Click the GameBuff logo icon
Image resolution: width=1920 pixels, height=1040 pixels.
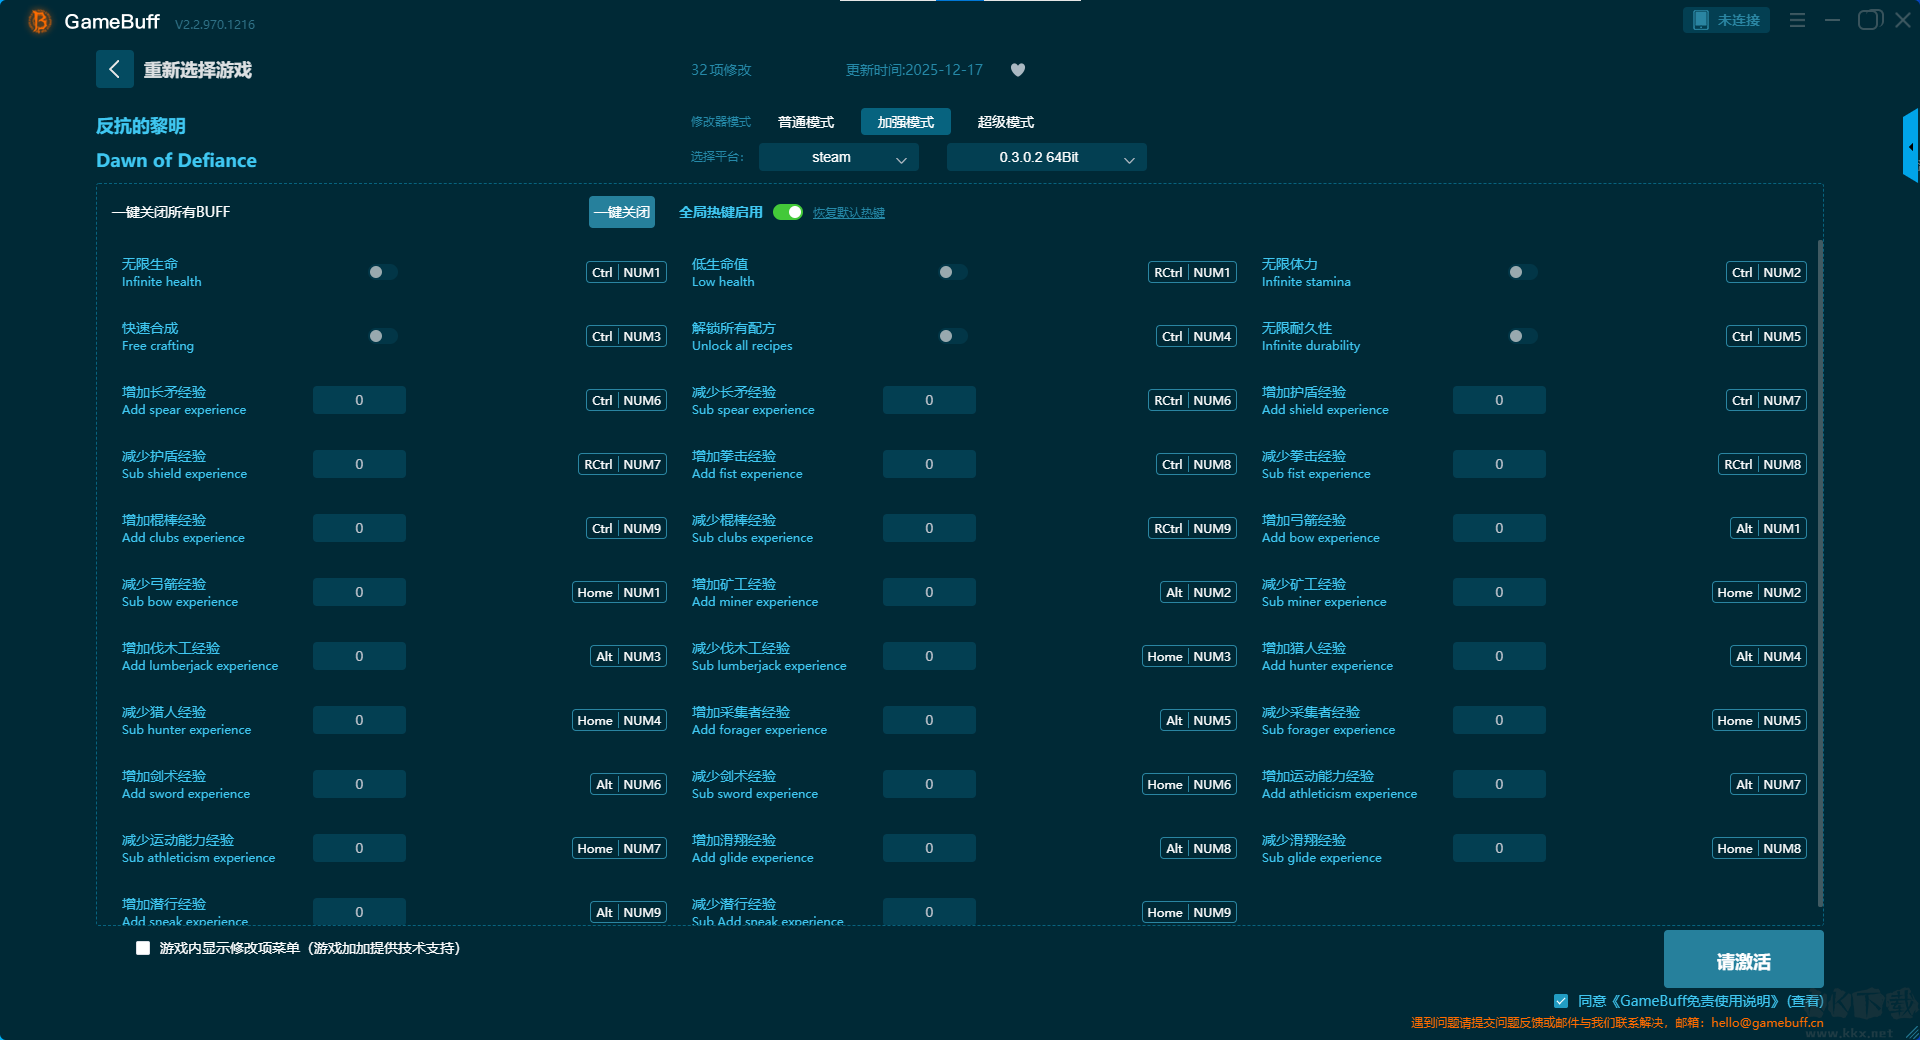tap(39, 21)
